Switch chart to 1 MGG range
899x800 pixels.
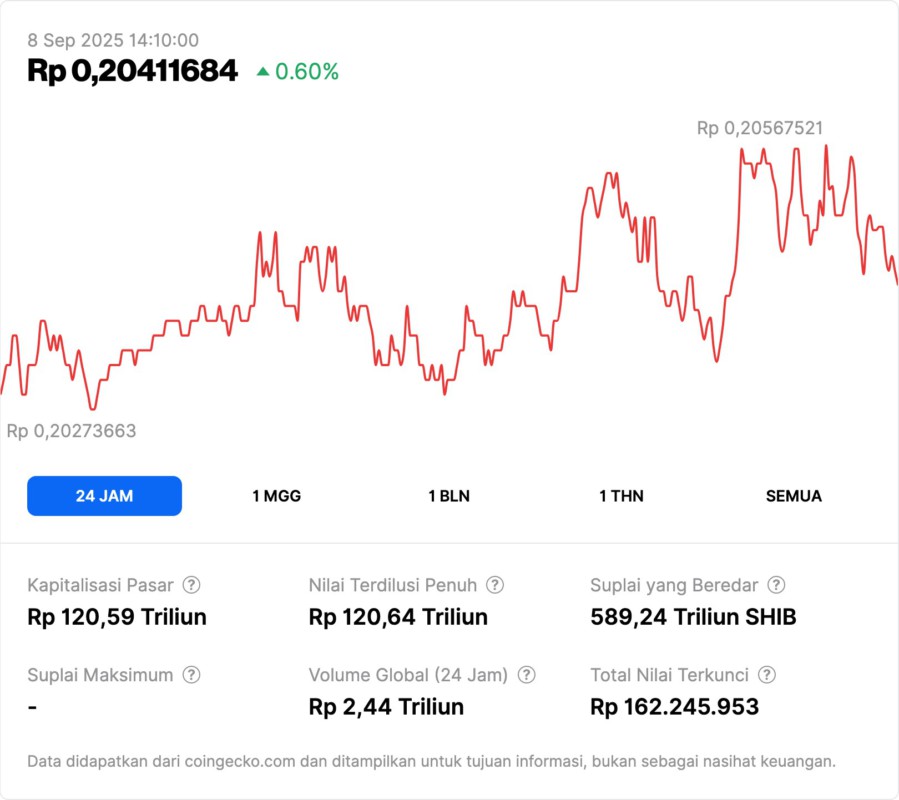tap(276, 496)
